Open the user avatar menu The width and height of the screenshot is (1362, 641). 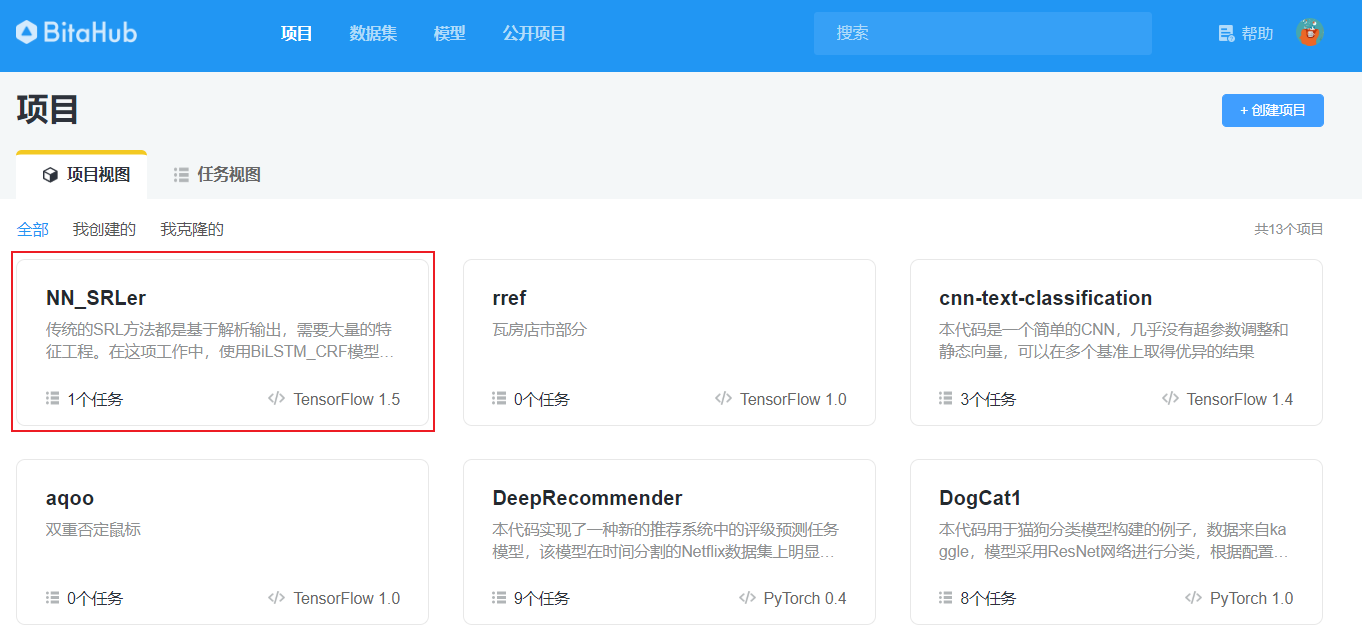point(1309,32)
